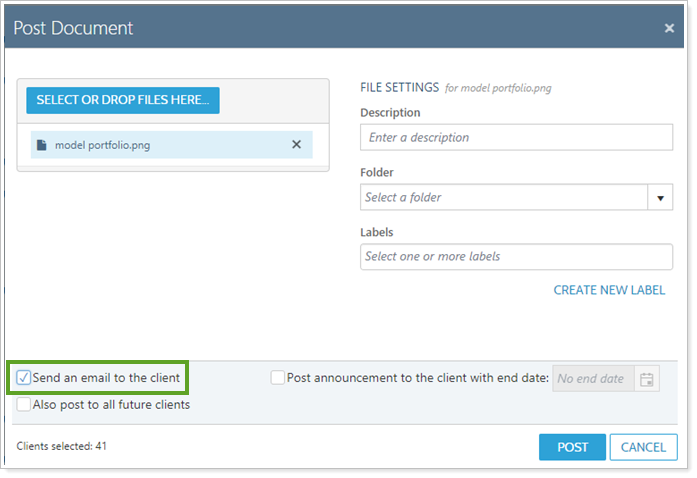Enable Also post to all future clients
Screen dimensions: 697x478
pos(24,405)
